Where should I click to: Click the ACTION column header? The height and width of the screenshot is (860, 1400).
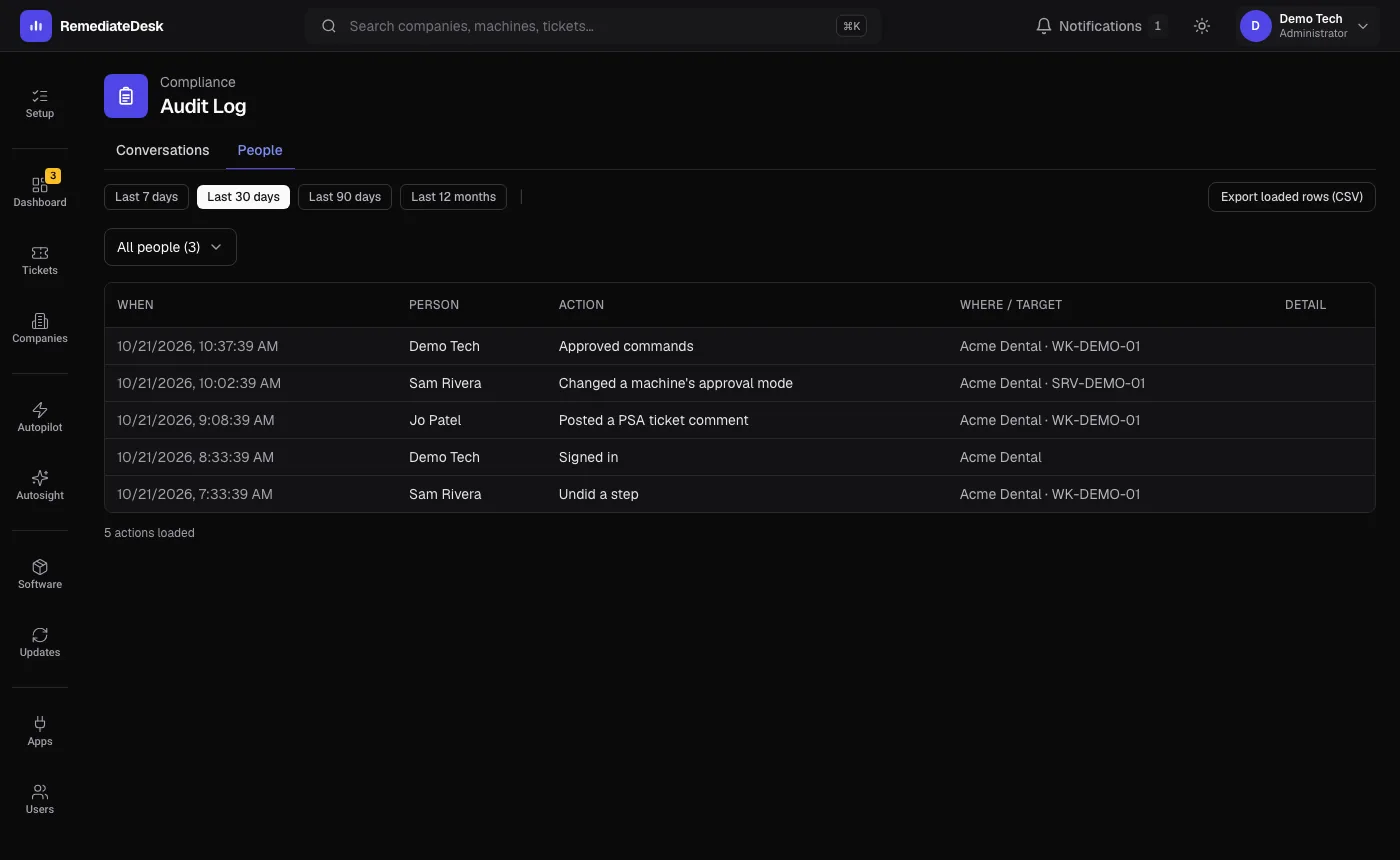pyautogui.click(x=581, y=305)
